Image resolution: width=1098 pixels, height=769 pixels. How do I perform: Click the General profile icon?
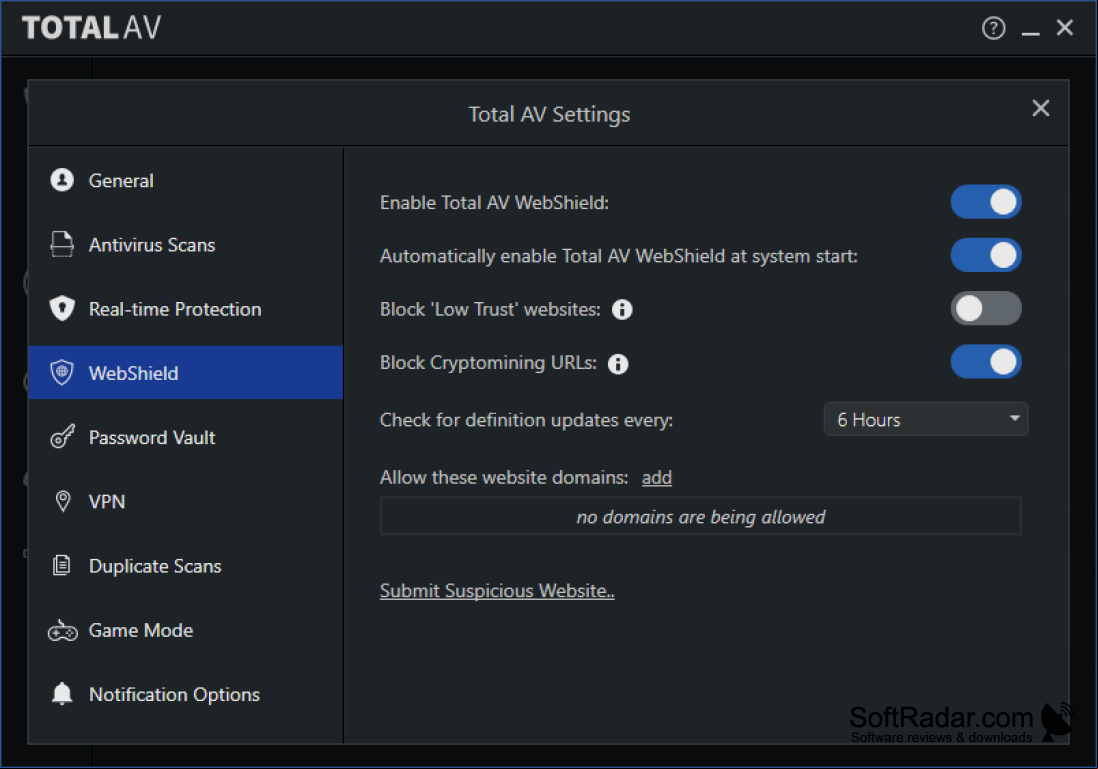62,180
